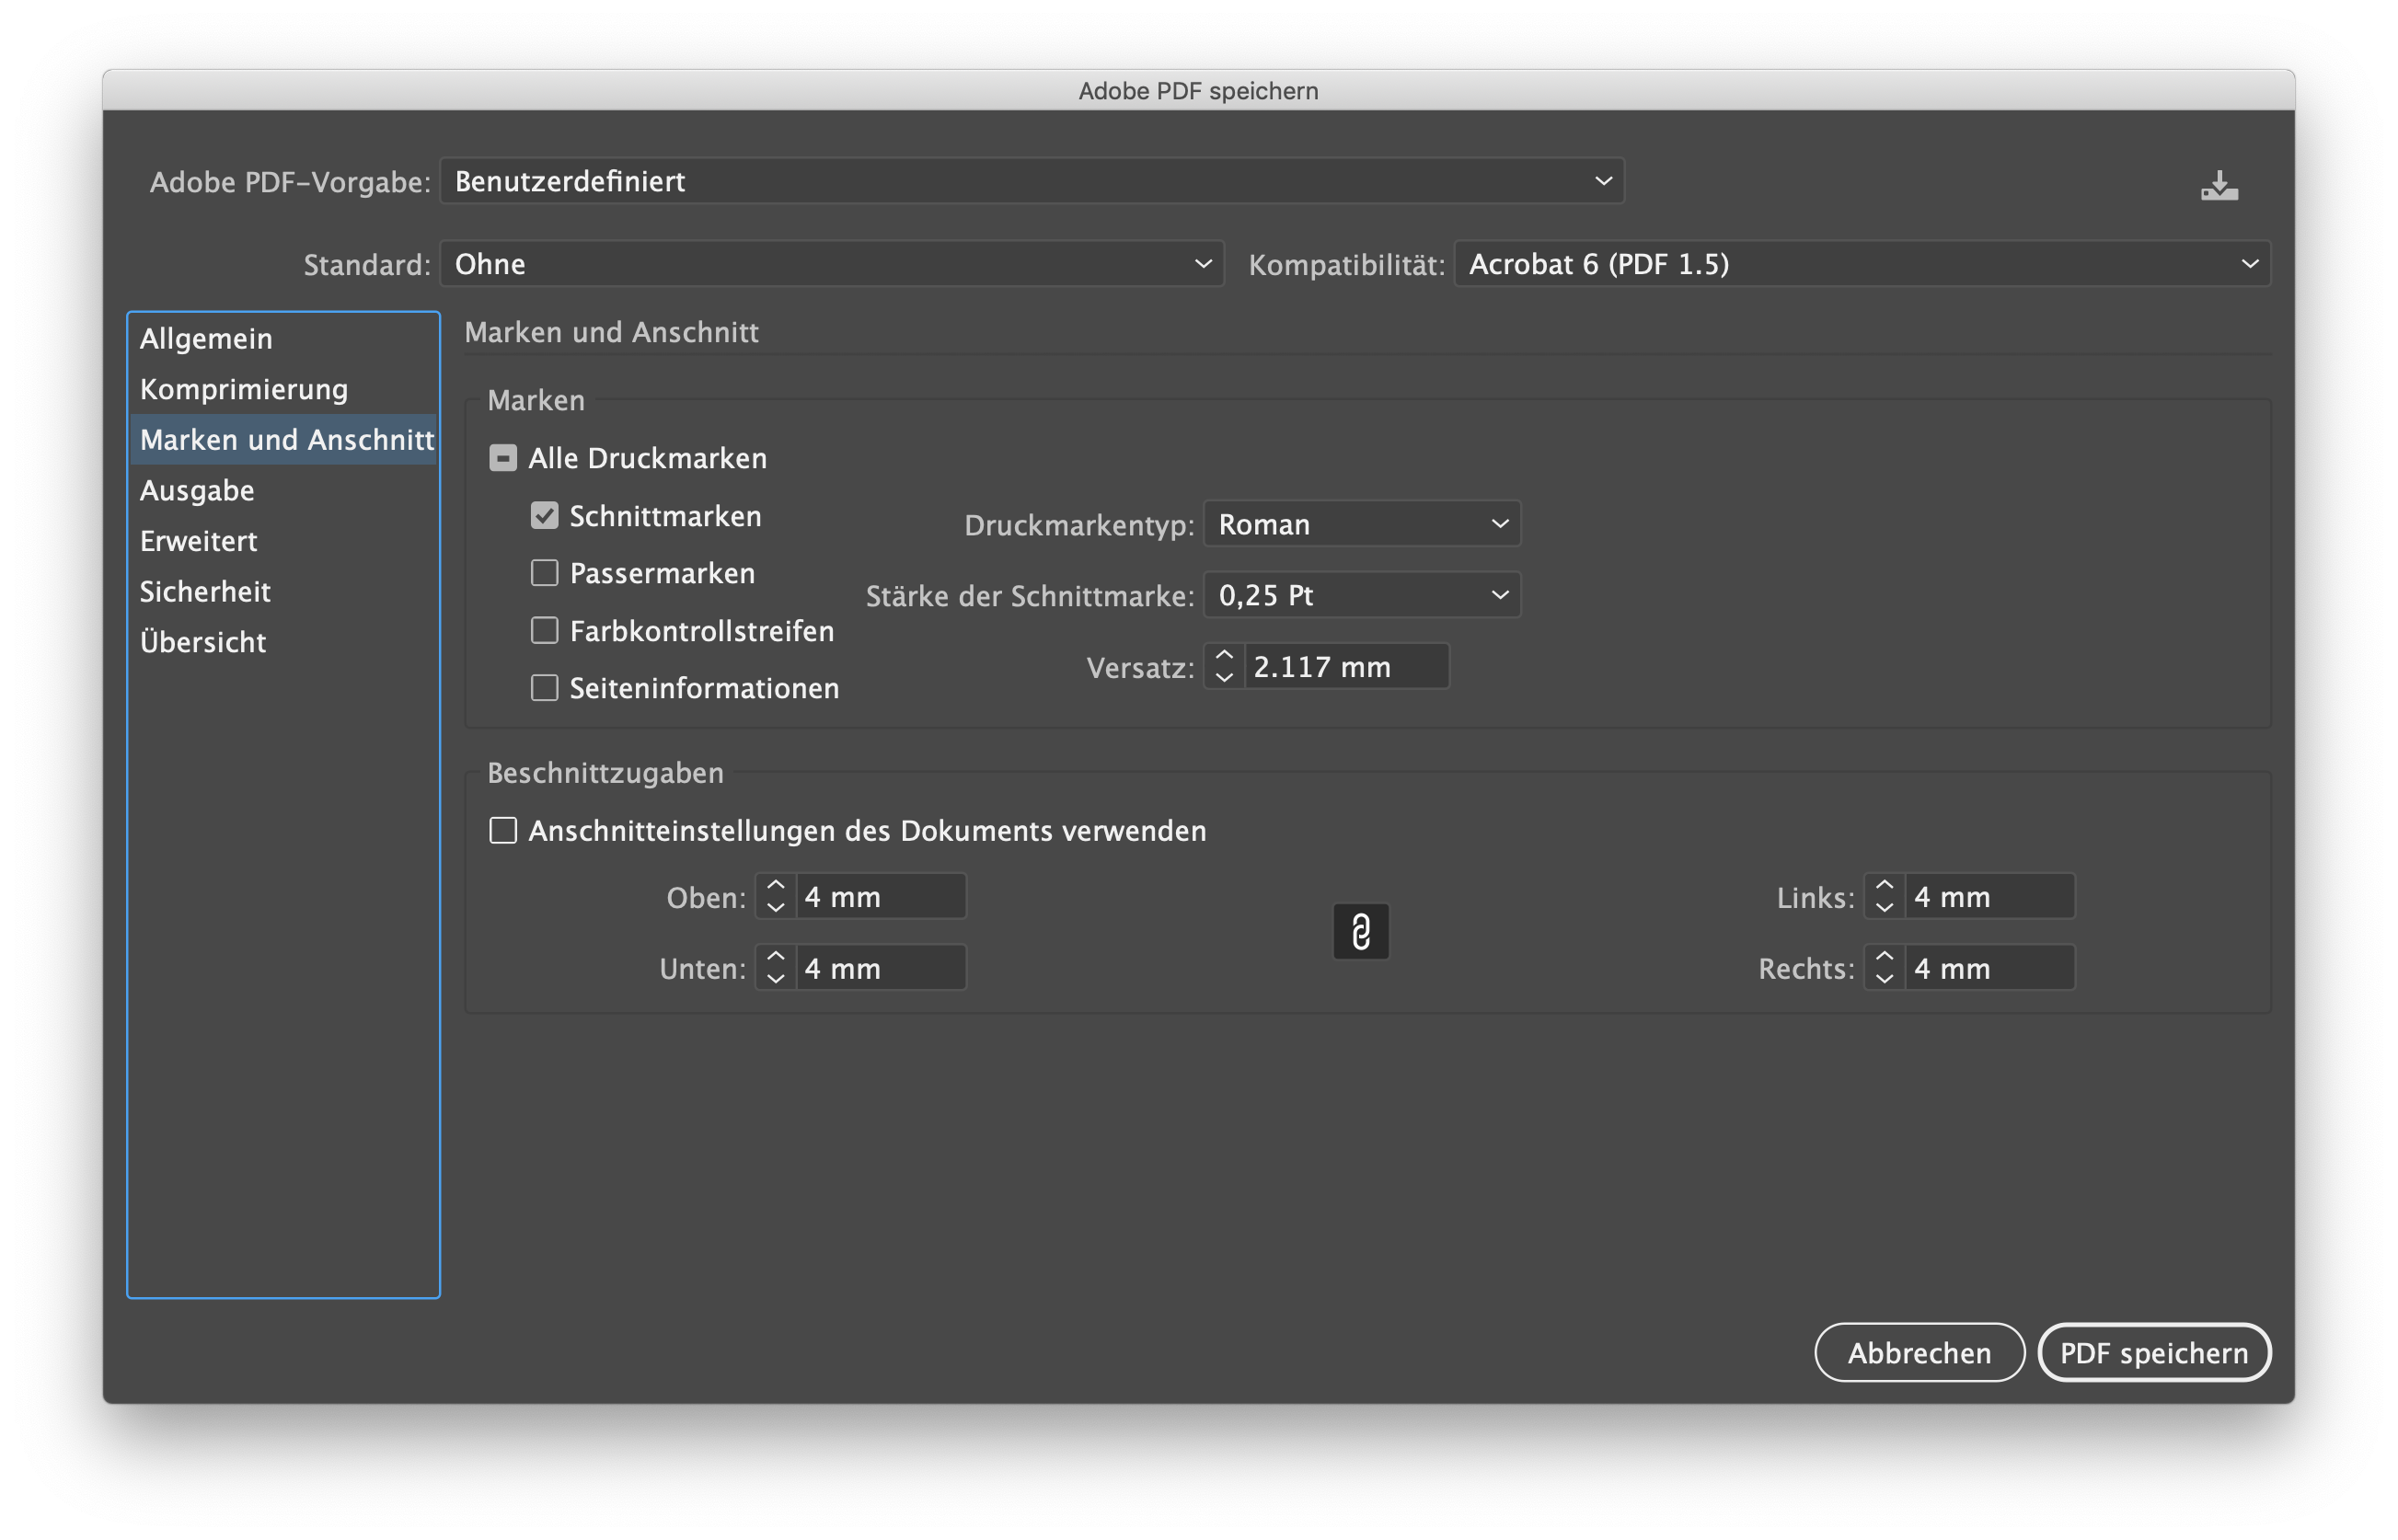This screenshot has width=2398, height=1540.
Task: Toggle the Alle Druckmarken checkbox
Action: click(503, 458)
